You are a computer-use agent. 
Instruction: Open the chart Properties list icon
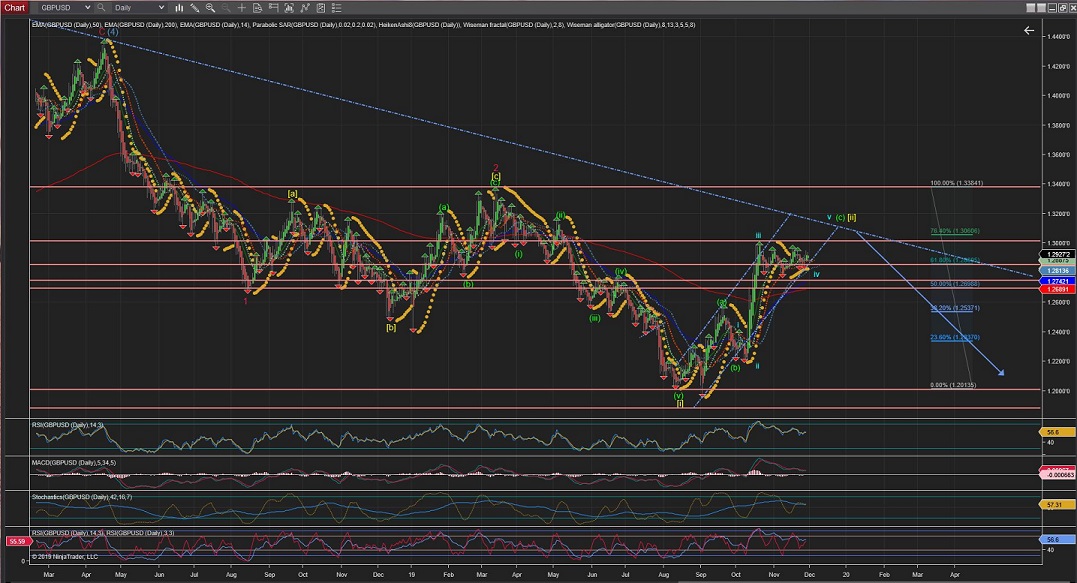[x=336, y=7]
